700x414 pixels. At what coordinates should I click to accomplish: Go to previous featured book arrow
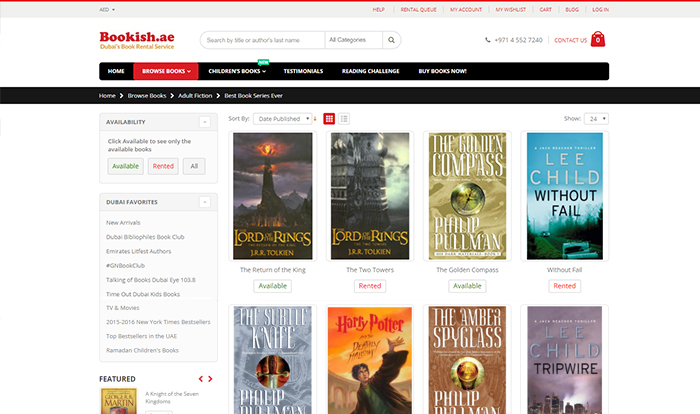[x=201, y=379]
